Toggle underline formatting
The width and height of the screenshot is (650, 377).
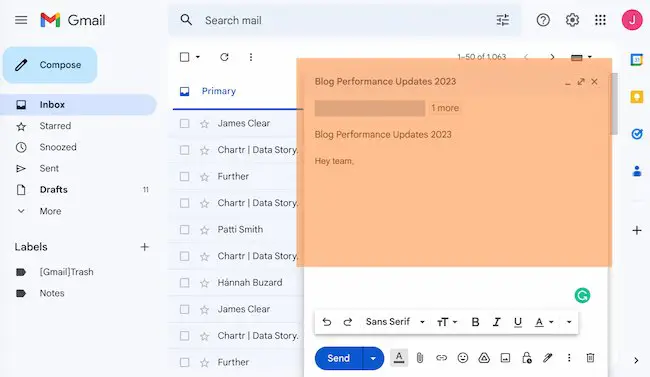tap(518, 322)
